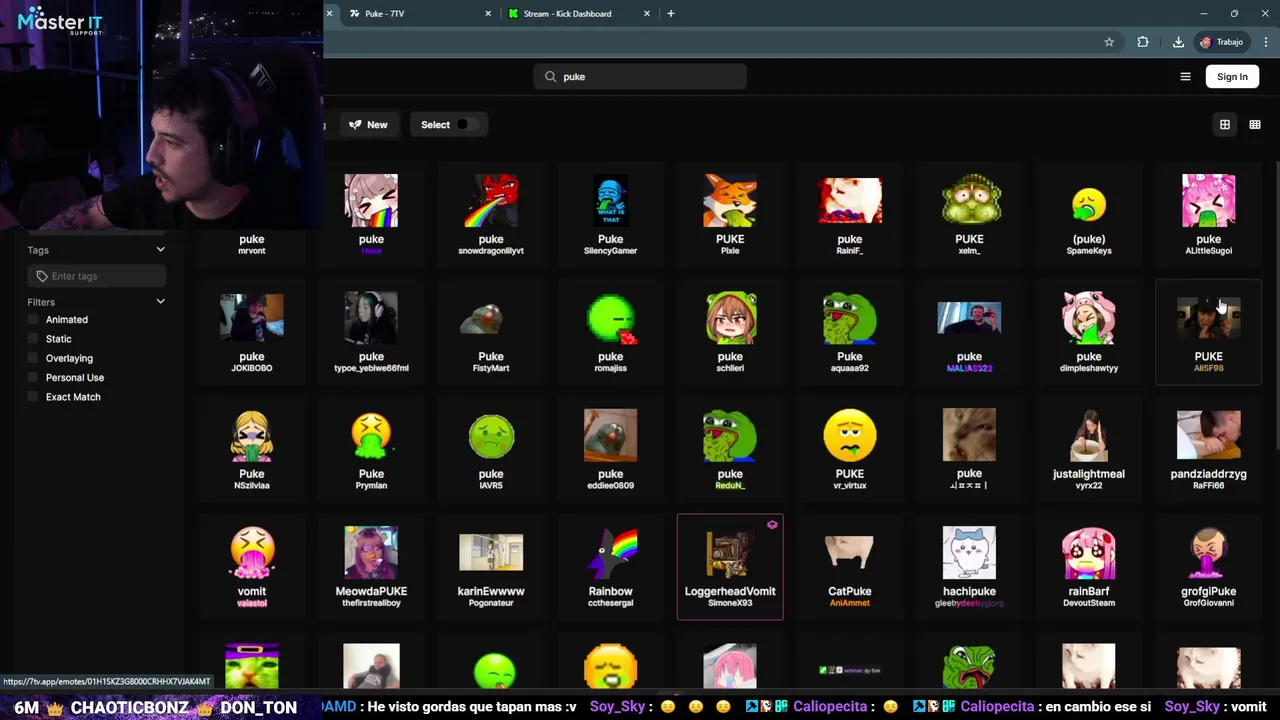Open RedwN_ uploader link
Image resolution: width=1280 pixels, height=720 pixels.
coord(730,486)
